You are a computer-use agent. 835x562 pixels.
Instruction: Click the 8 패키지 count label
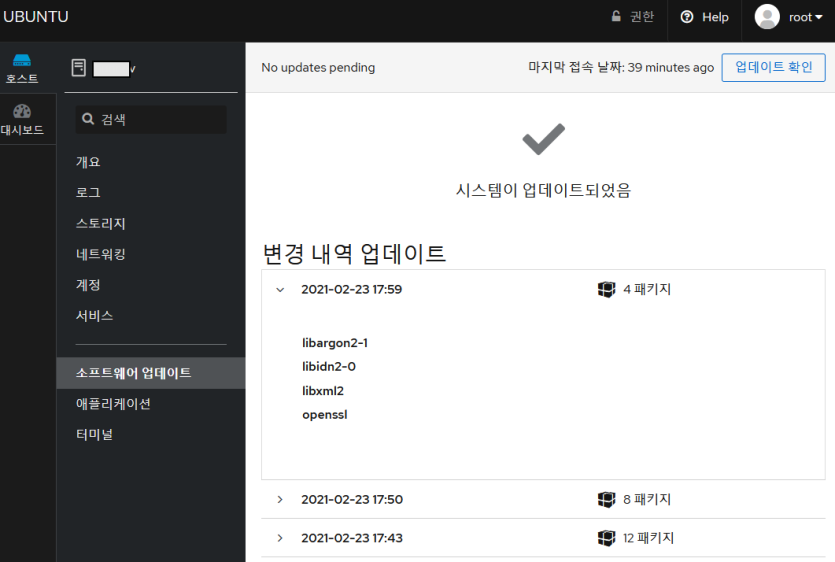click(x=647, y=499)
